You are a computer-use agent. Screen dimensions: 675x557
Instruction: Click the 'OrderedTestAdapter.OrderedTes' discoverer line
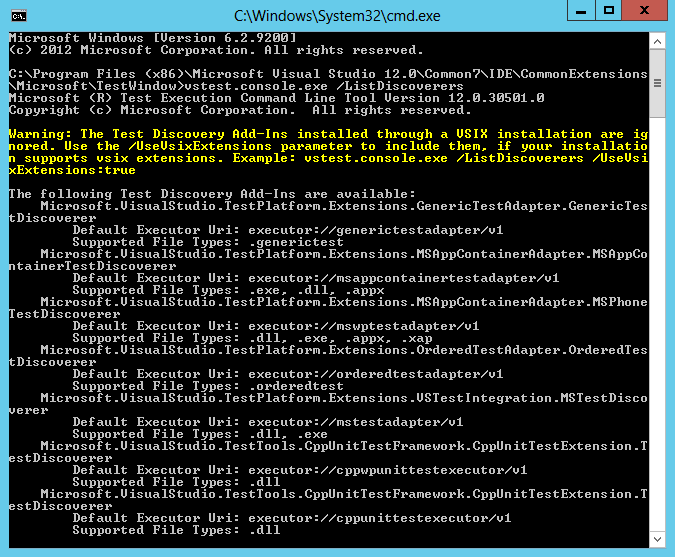(x=344, y=350)
